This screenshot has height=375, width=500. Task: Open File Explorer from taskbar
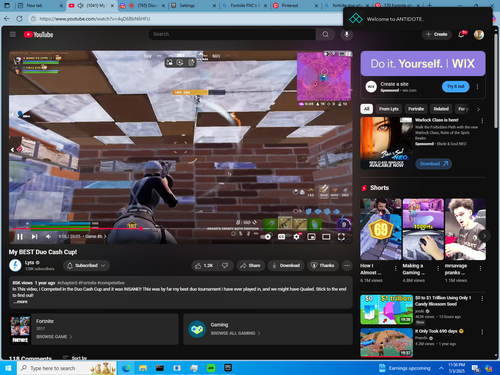(x=143, y=368)
